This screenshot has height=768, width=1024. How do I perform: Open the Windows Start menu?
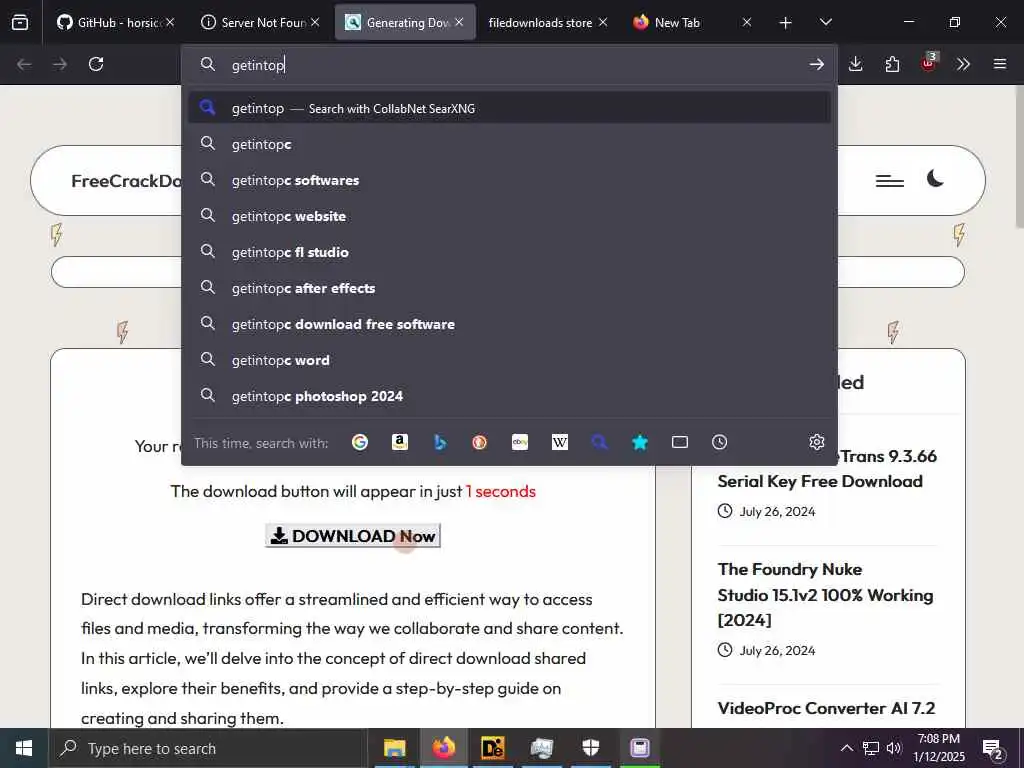click(x=24, y=748)
